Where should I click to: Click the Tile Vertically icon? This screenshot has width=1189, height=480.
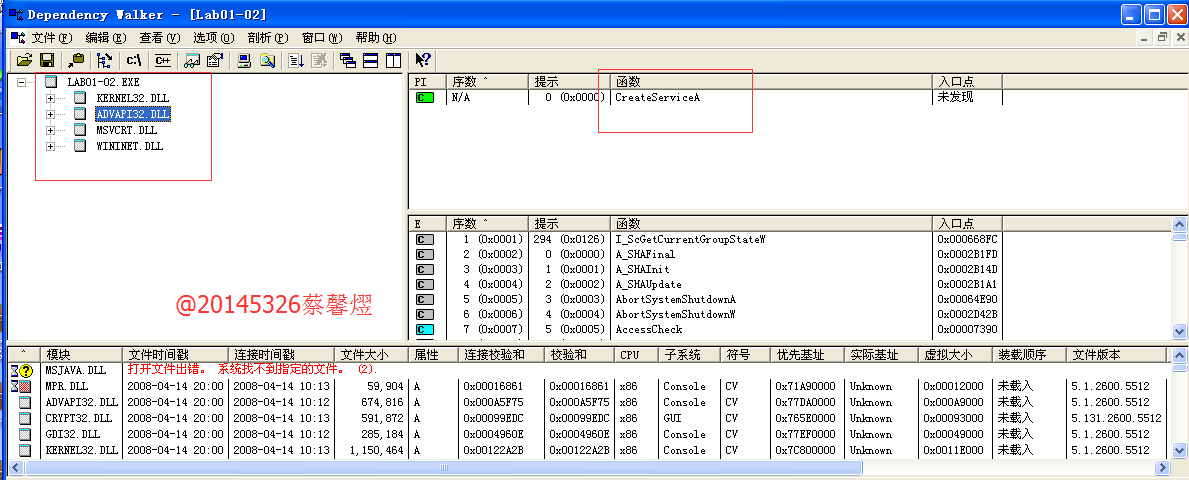(393, 60)
